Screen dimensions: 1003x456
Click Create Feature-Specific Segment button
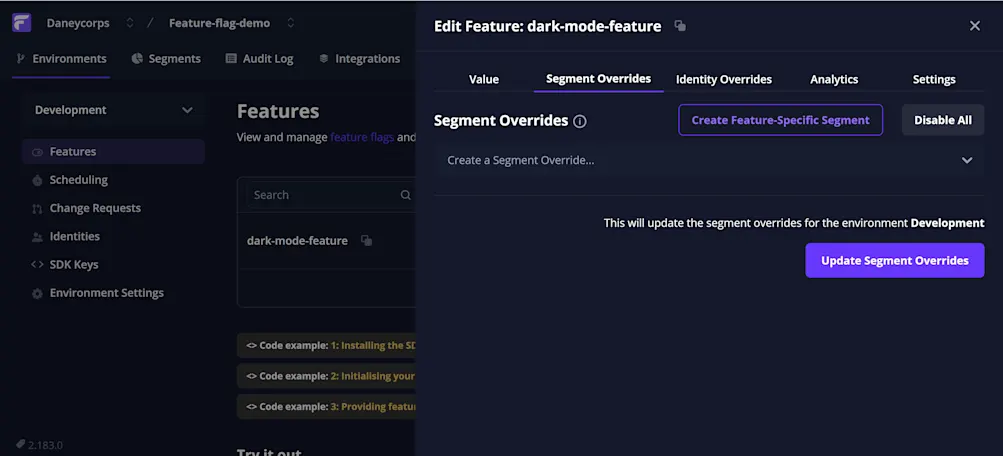(x=780, y=120)
